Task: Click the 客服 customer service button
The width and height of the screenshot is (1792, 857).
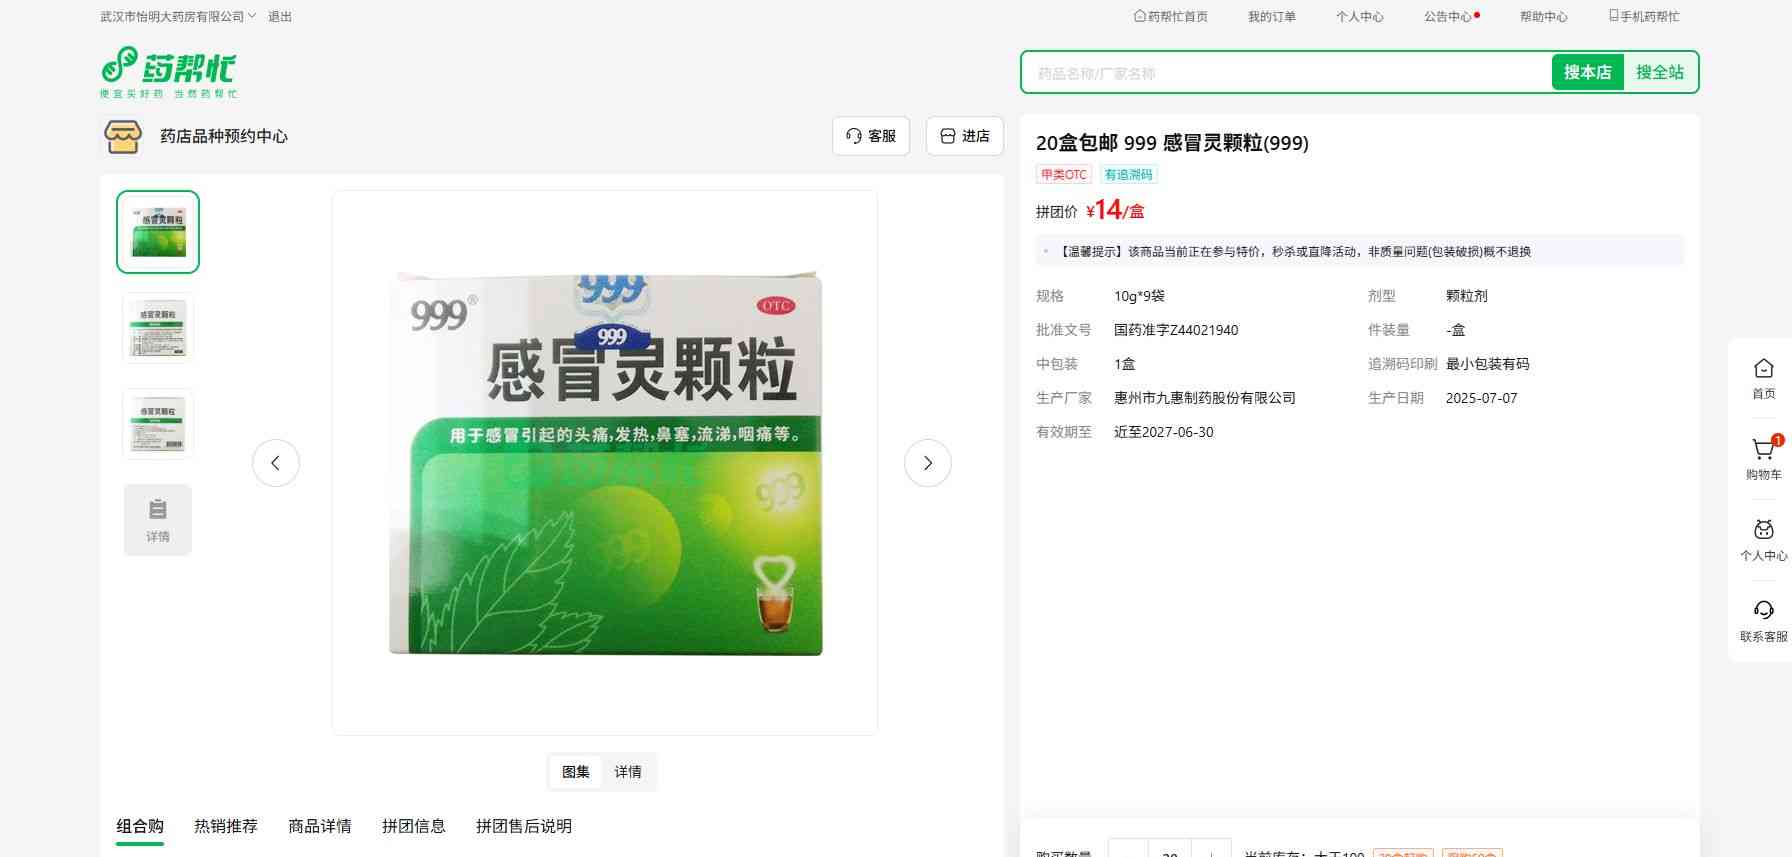Action: [x=871, y=136]
